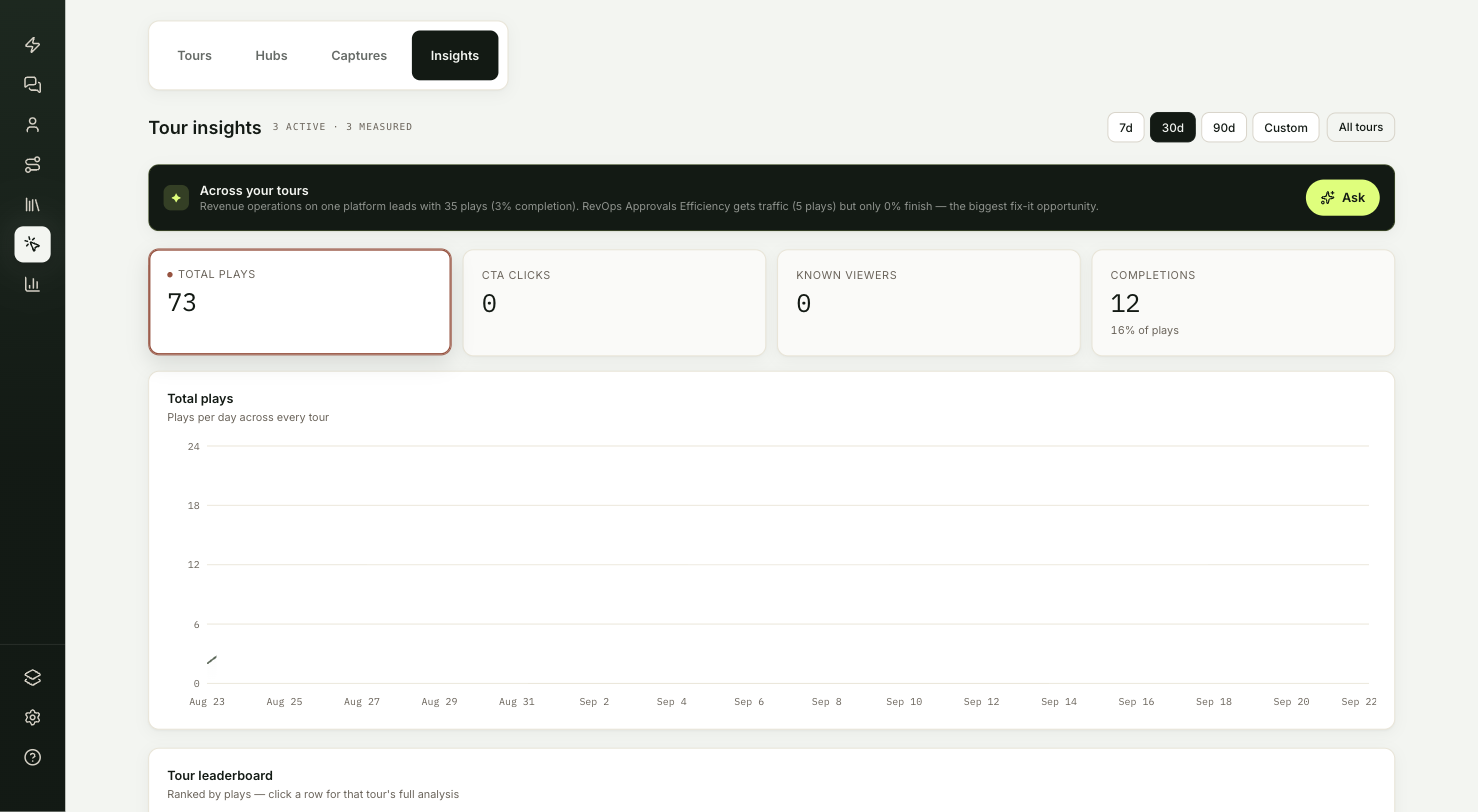This screenshot has width=1478, height=812.
Task: Select the 7d time range
Action: [x=1126, y=127]
